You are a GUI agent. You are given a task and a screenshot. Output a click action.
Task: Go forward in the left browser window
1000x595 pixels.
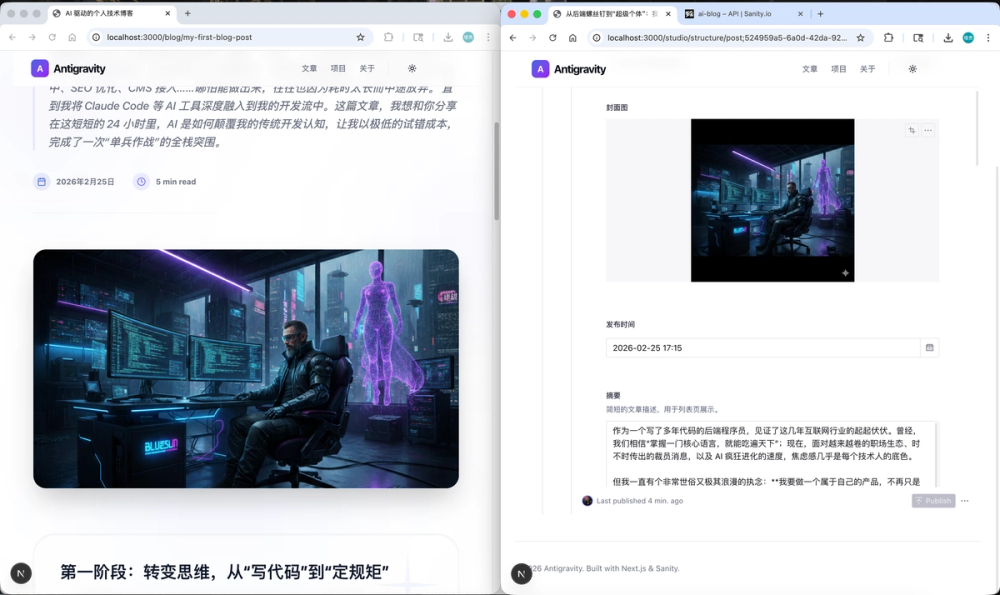tap(32, 37)
